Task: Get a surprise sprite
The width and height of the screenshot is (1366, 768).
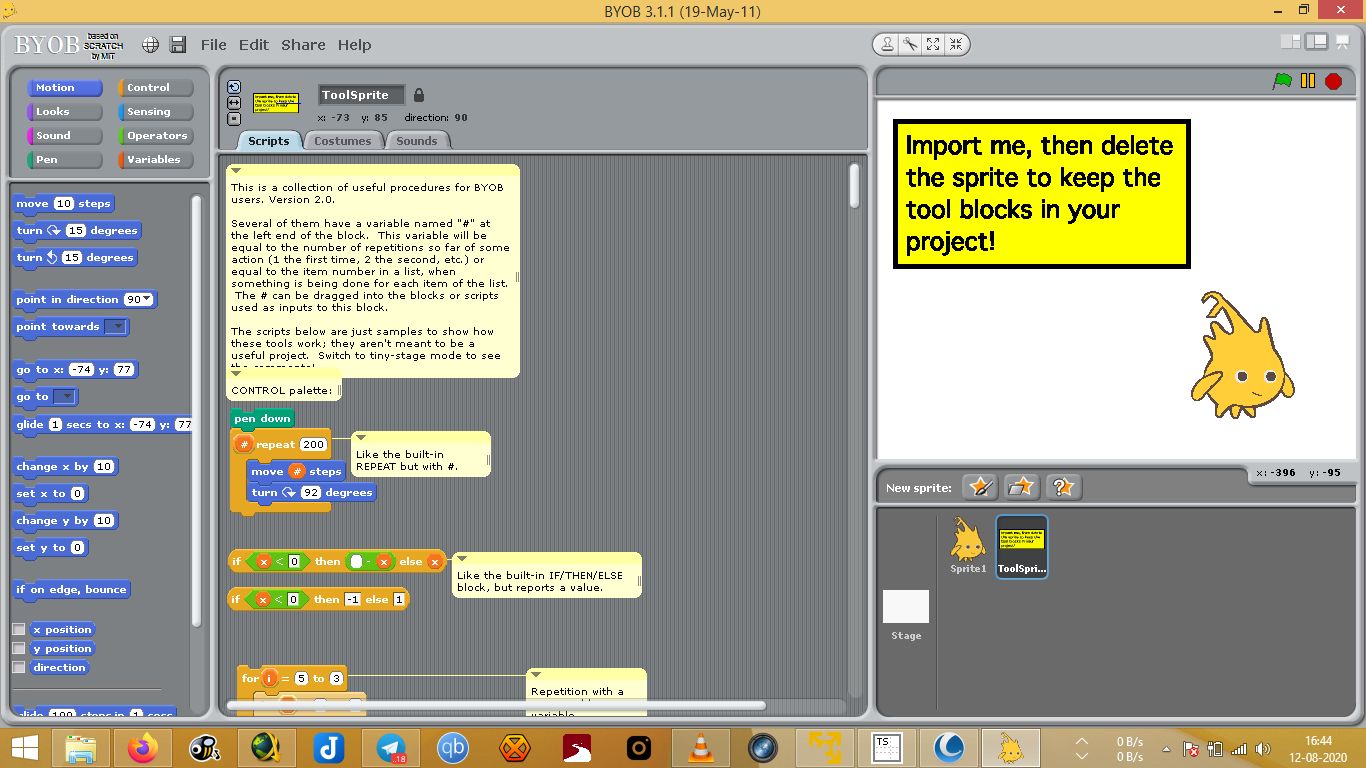Action: 1063,487
